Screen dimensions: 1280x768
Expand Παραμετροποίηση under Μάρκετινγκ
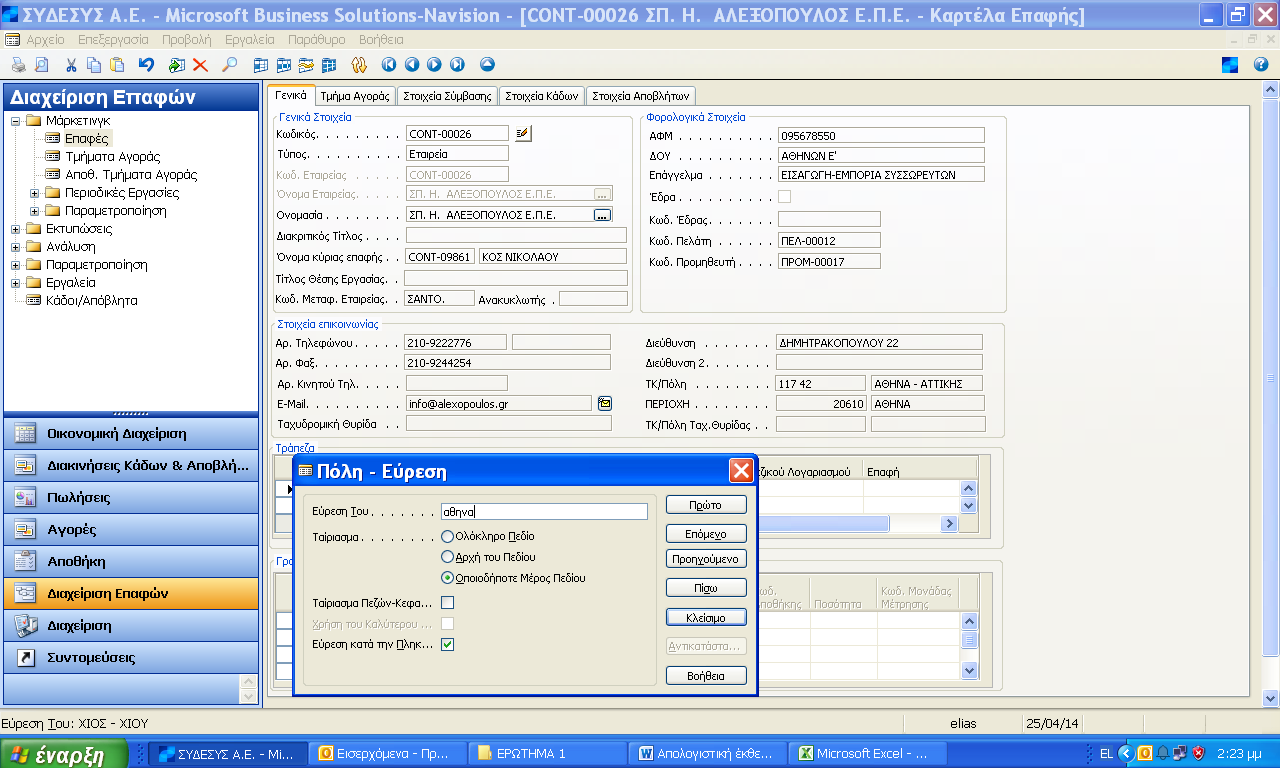[x=34, y=211]
